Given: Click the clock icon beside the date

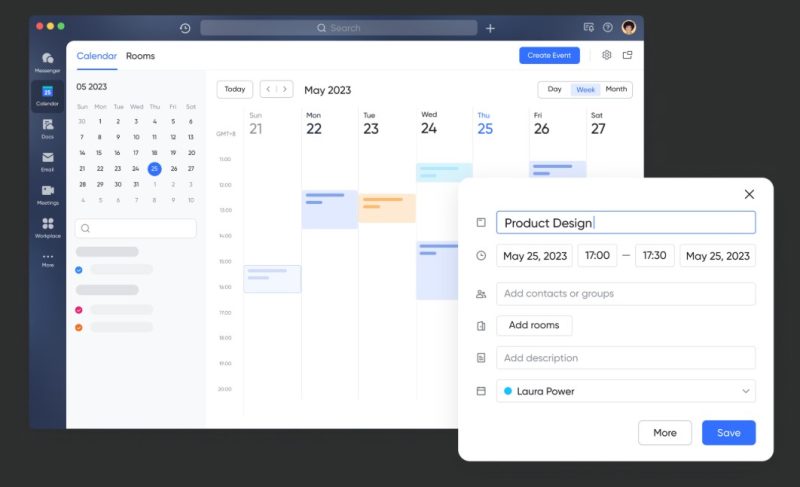Looking at the screenshot, I should pyautogui.click(x=481, y=256).
